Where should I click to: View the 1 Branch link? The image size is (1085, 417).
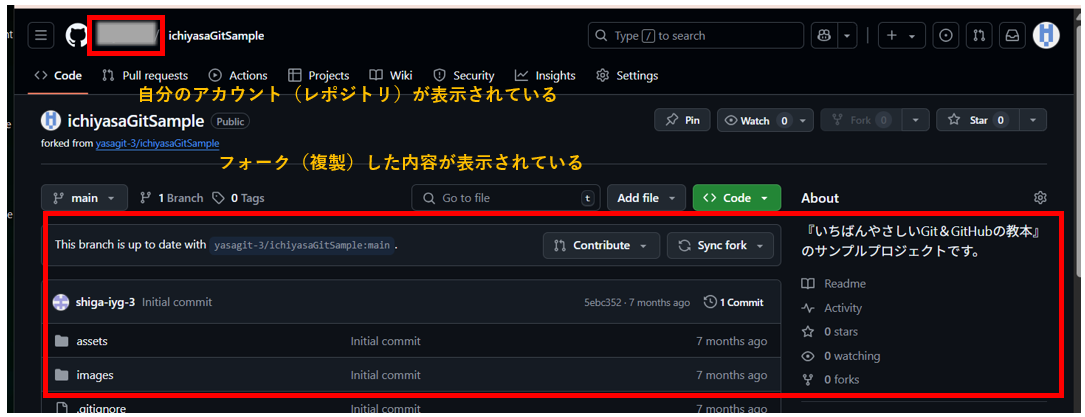(172, 198)
